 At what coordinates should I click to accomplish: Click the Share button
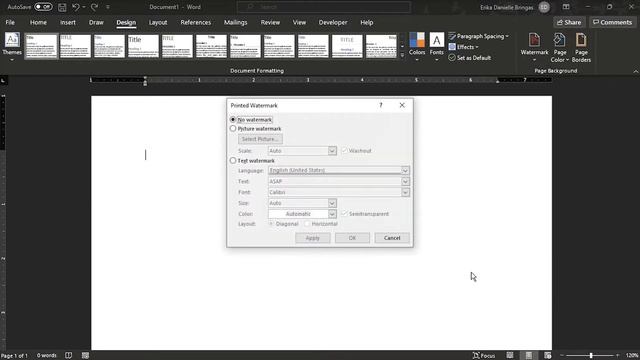pos(569,22)
